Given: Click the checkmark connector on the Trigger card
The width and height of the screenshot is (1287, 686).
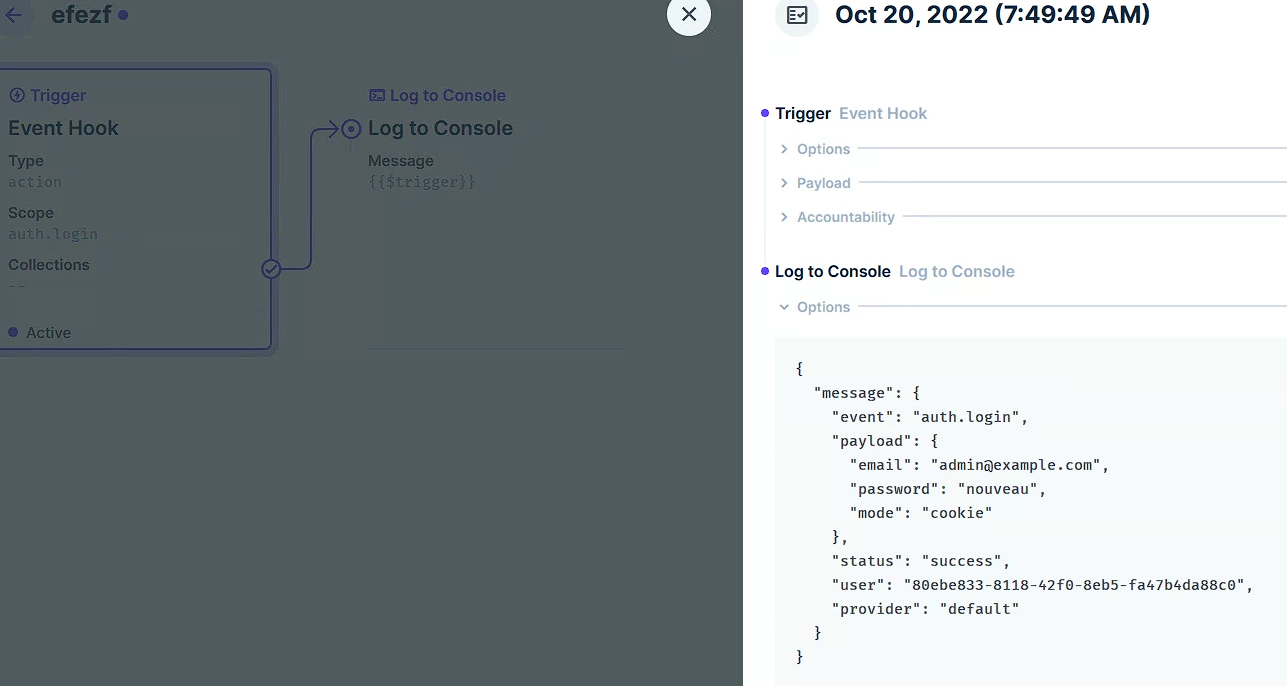Looking at the screenshot, I should coord(270,268).
